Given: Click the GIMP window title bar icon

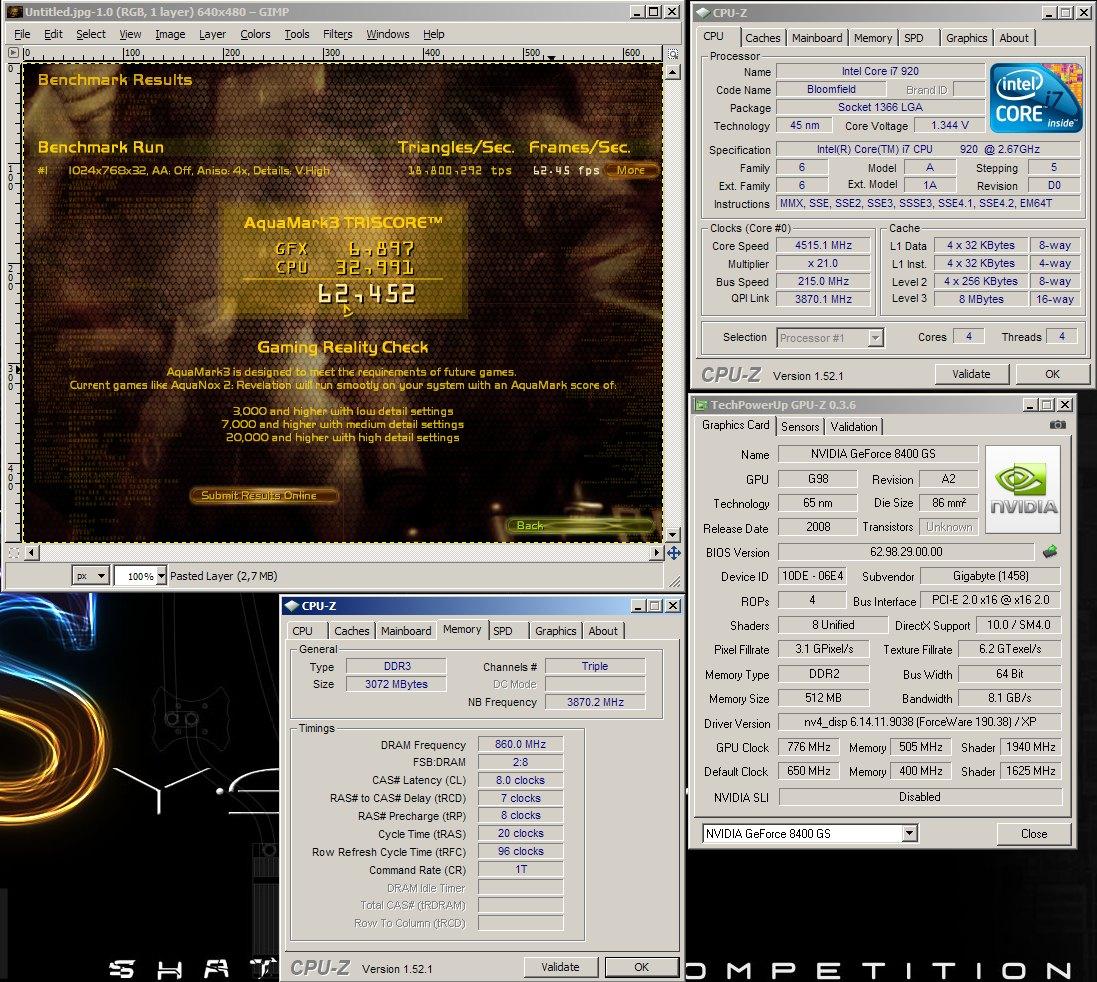Looking at the screenshot, I should pyautogui.click(x=14, y=11).
